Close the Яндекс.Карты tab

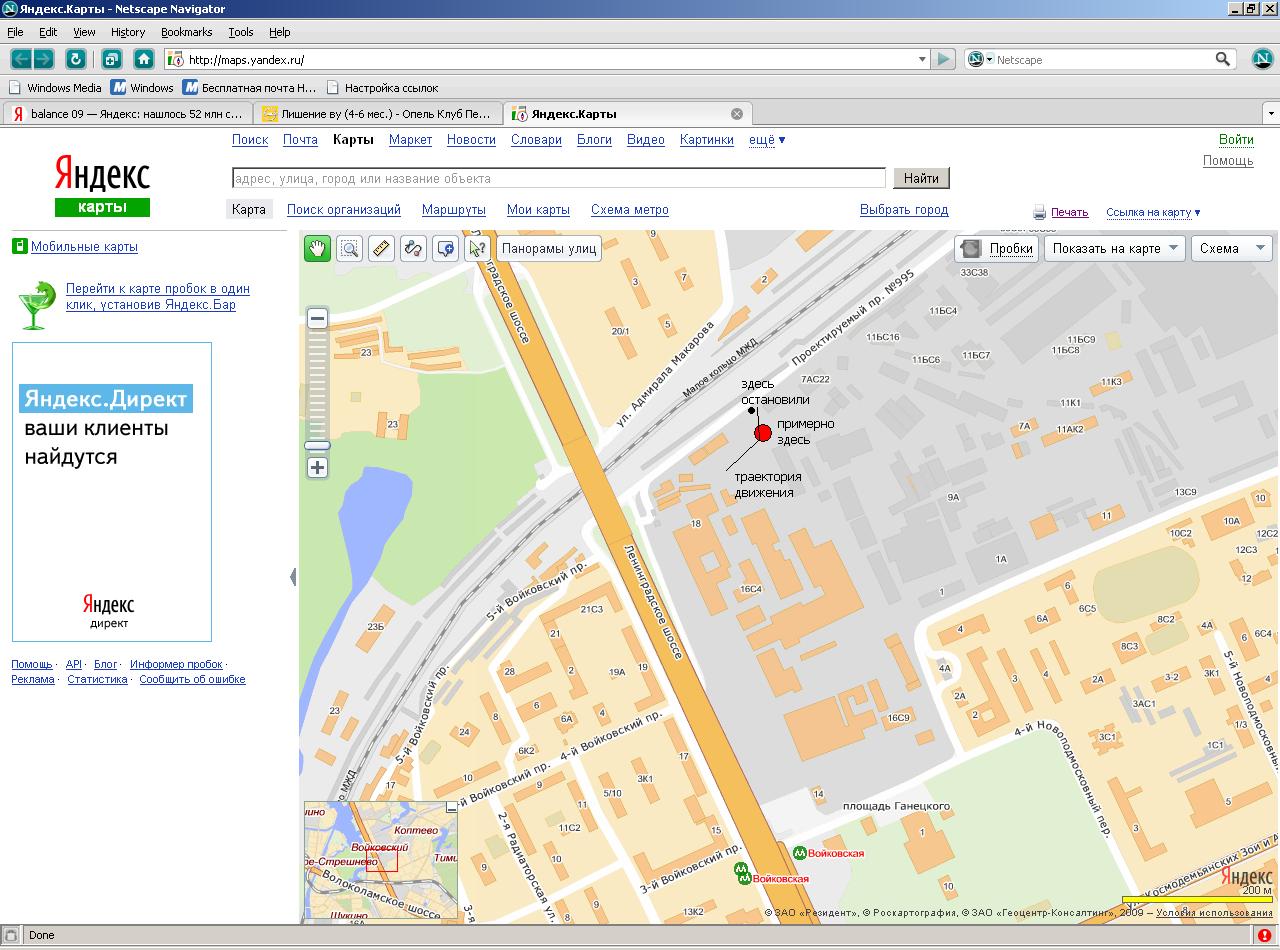[x=737, y=113]
